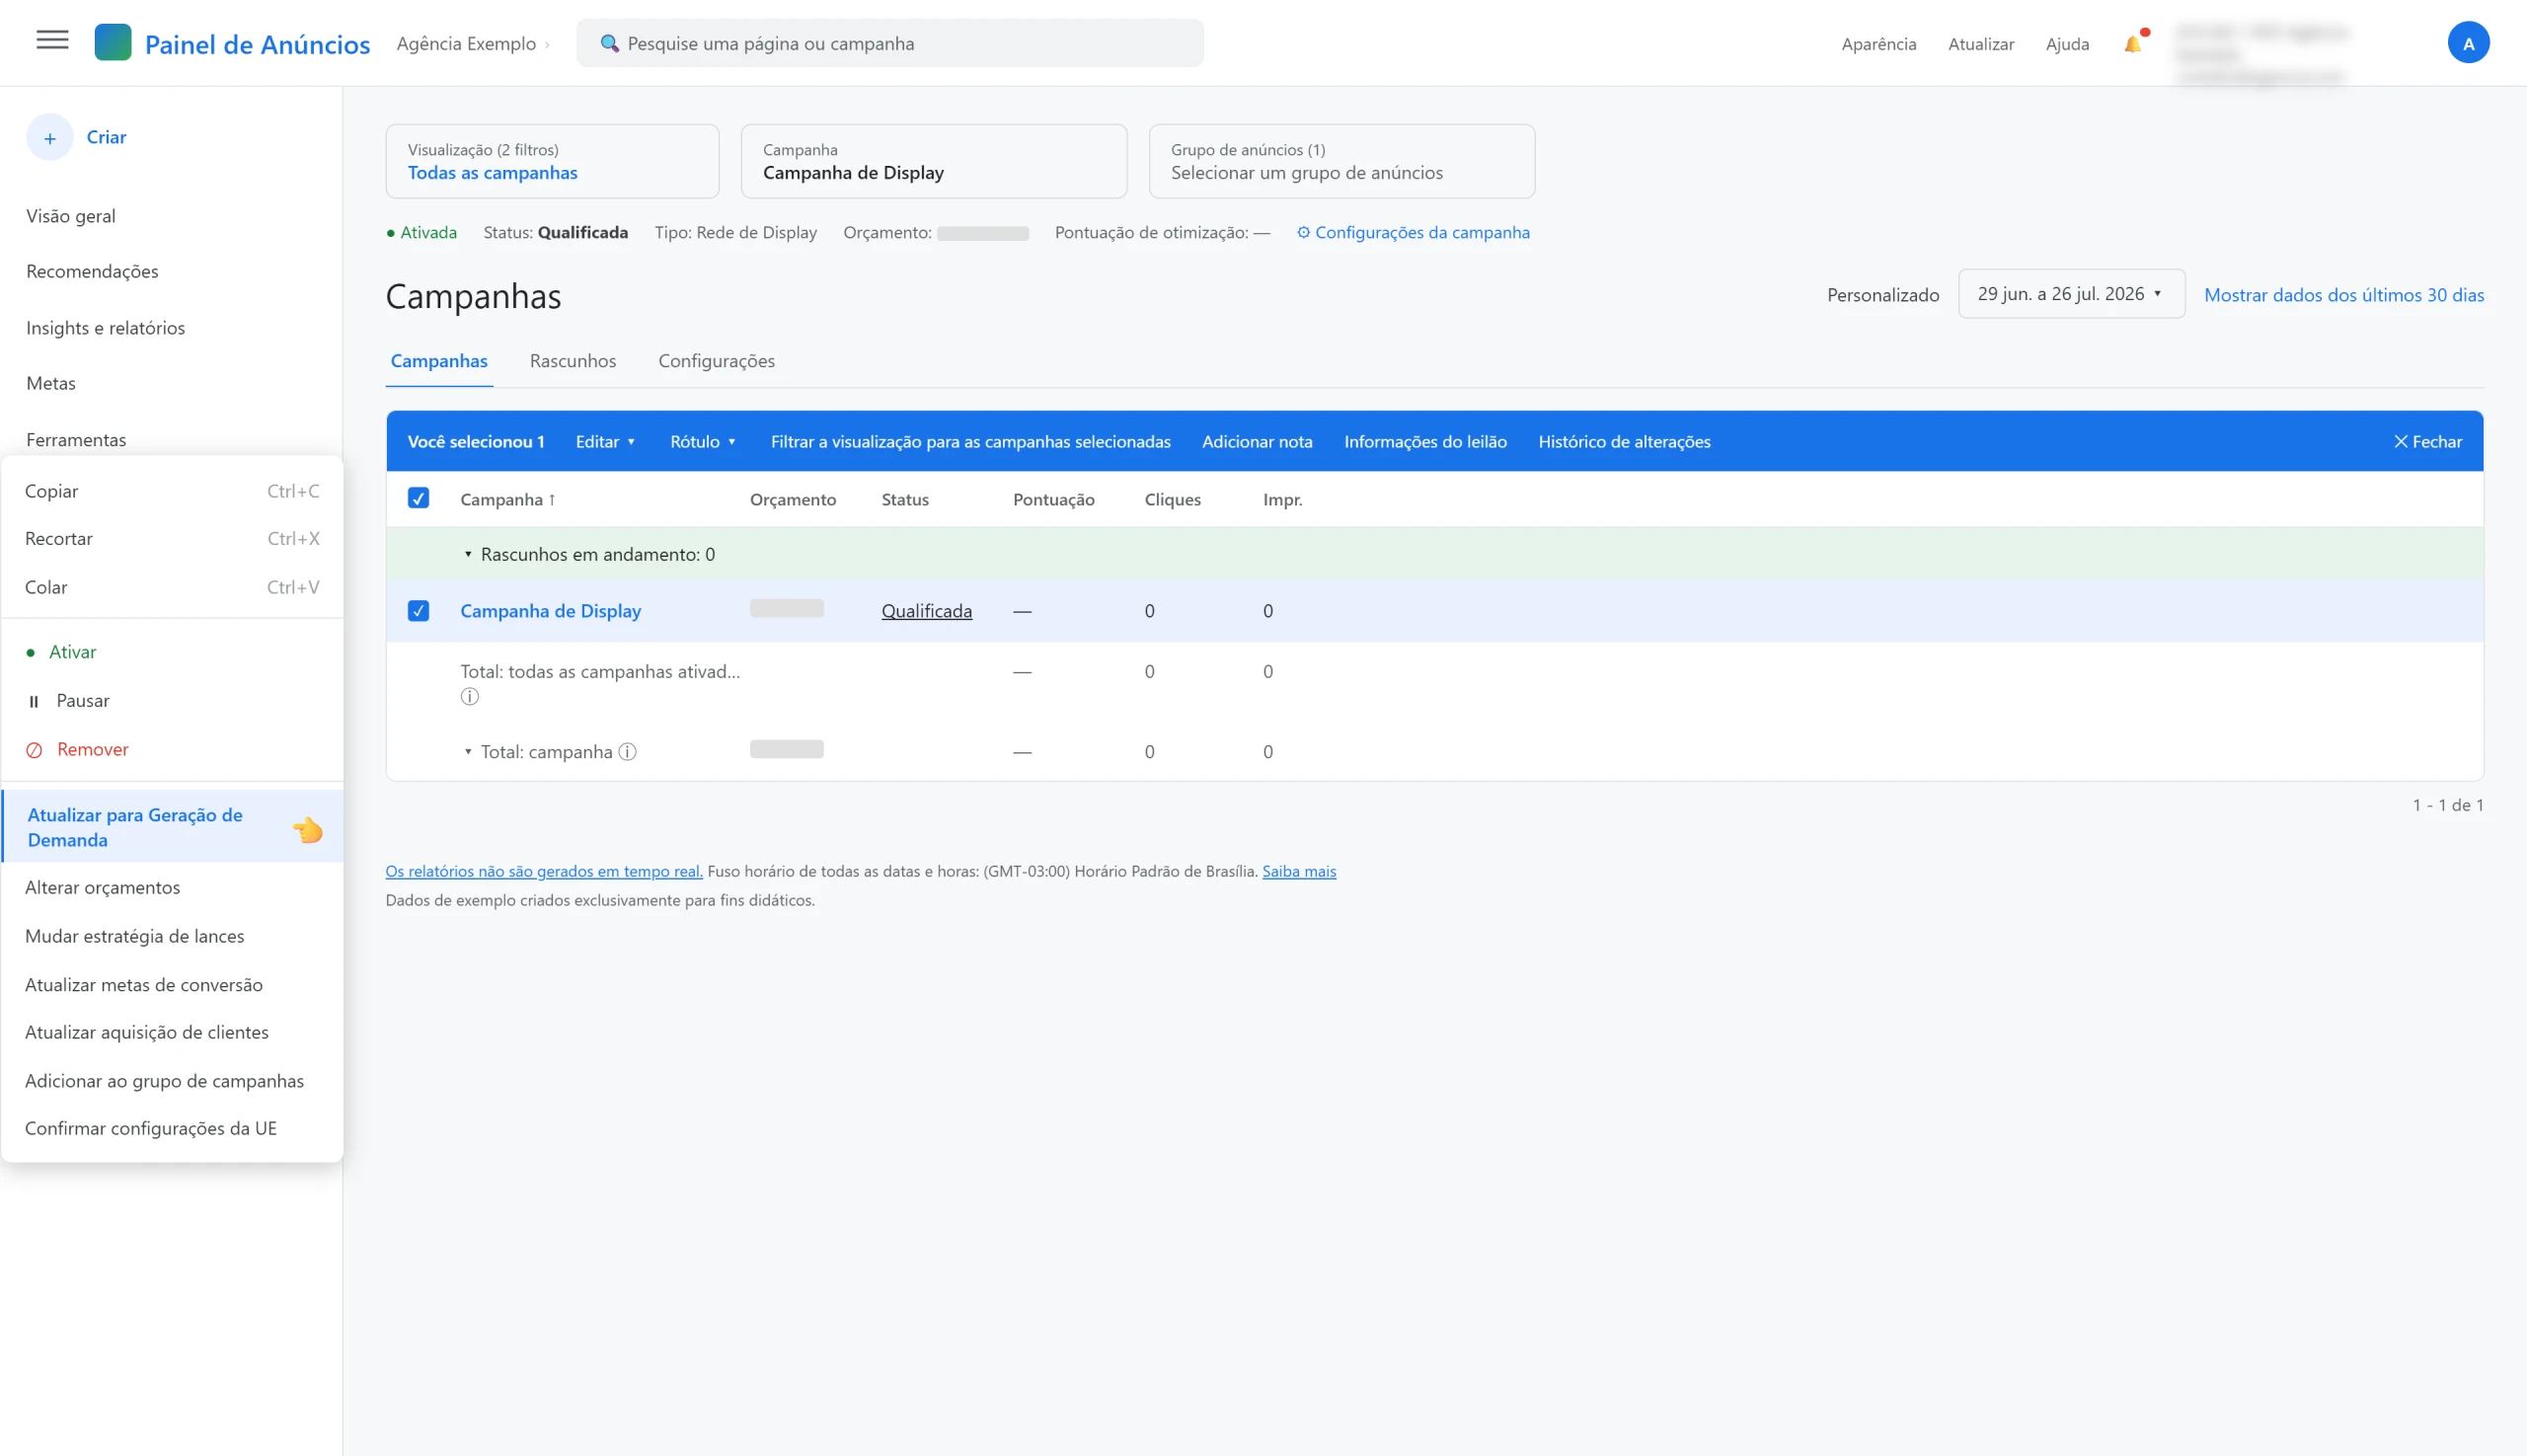Click Aparência in top bar

point(1879,44)
